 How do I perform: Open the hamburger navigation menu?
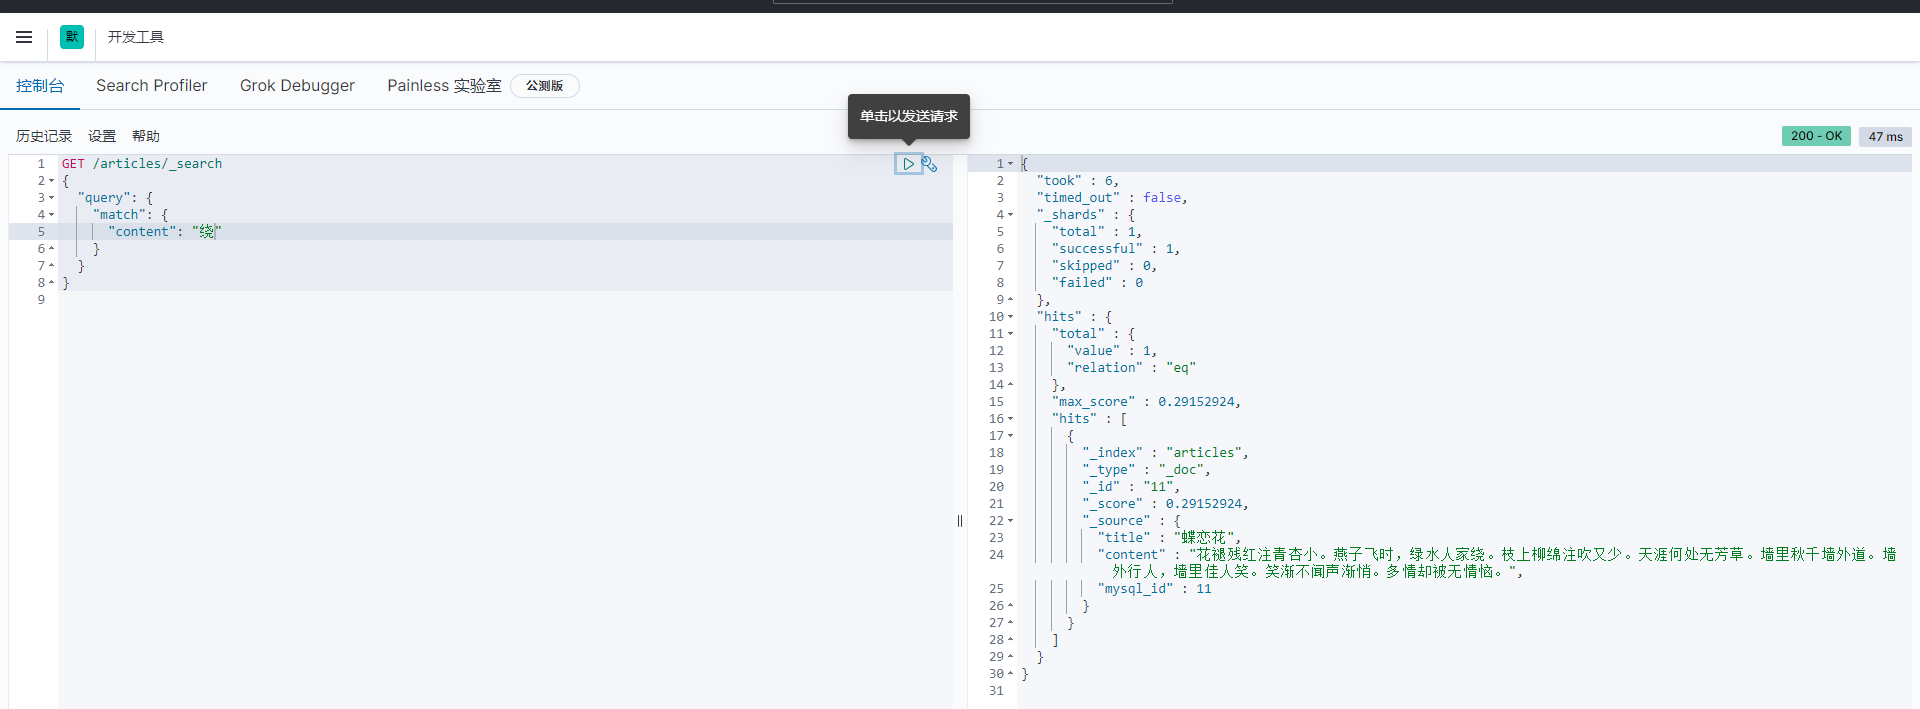click(24, 37)
